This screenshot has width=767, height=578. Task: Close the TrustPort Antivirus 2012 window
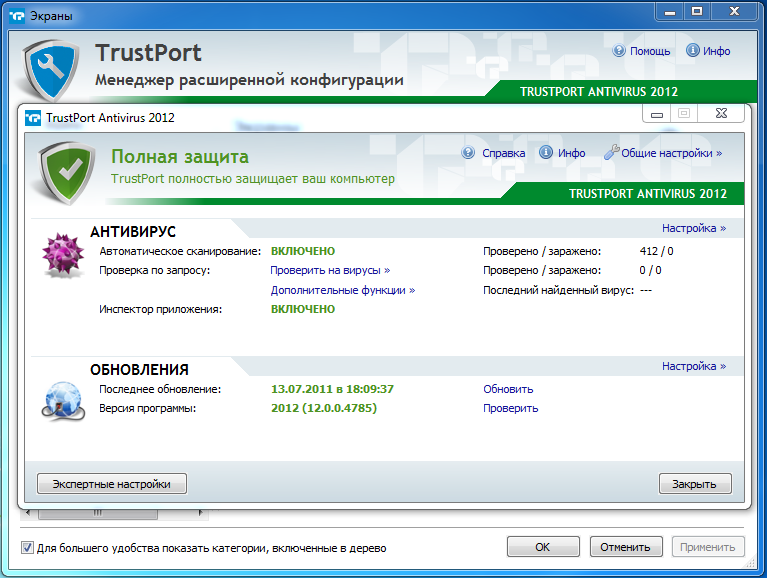click(721, 113)
